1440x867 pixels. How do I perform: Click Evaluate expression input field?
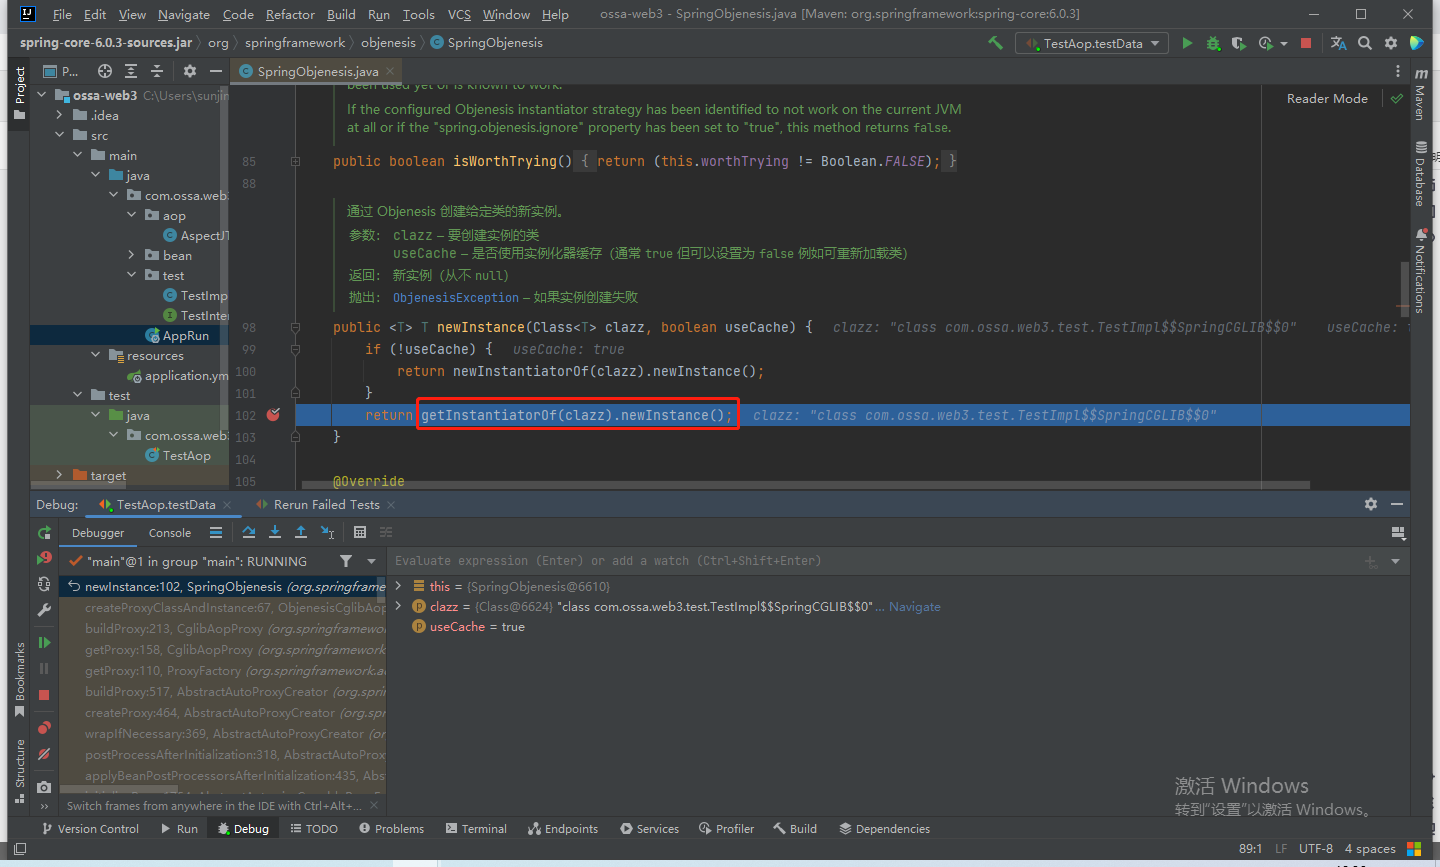point(875,561)
